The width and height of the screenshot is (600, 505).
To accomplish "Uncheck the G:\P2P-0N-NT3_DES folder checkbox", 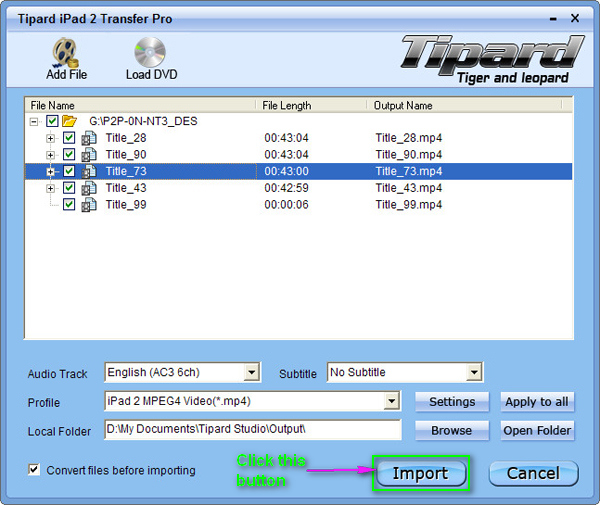I will [x=52, y=121].
